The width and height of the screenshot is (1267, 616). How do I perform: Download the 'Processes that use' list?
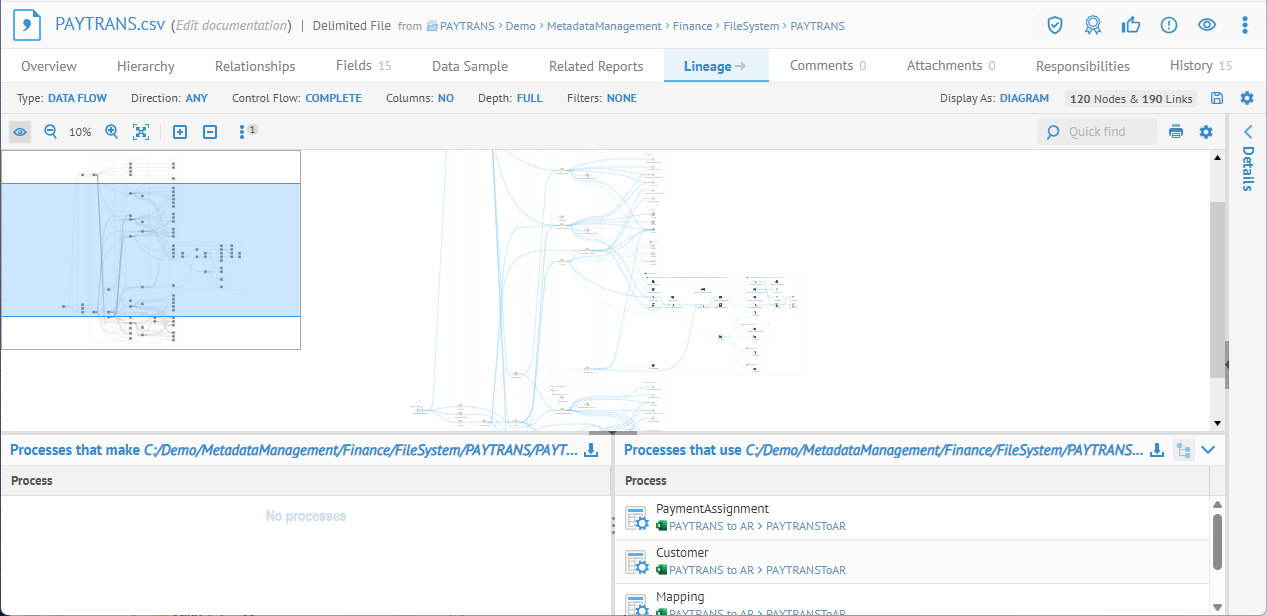[x=1157, y=450]
